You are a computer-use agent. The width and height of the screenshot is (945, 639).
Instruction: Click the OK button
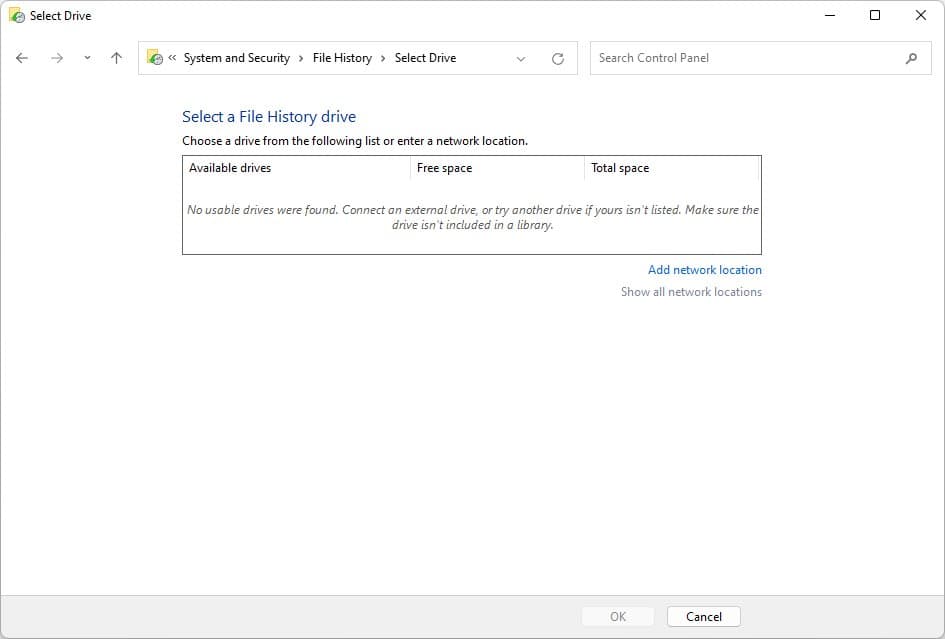click(618, 617)
